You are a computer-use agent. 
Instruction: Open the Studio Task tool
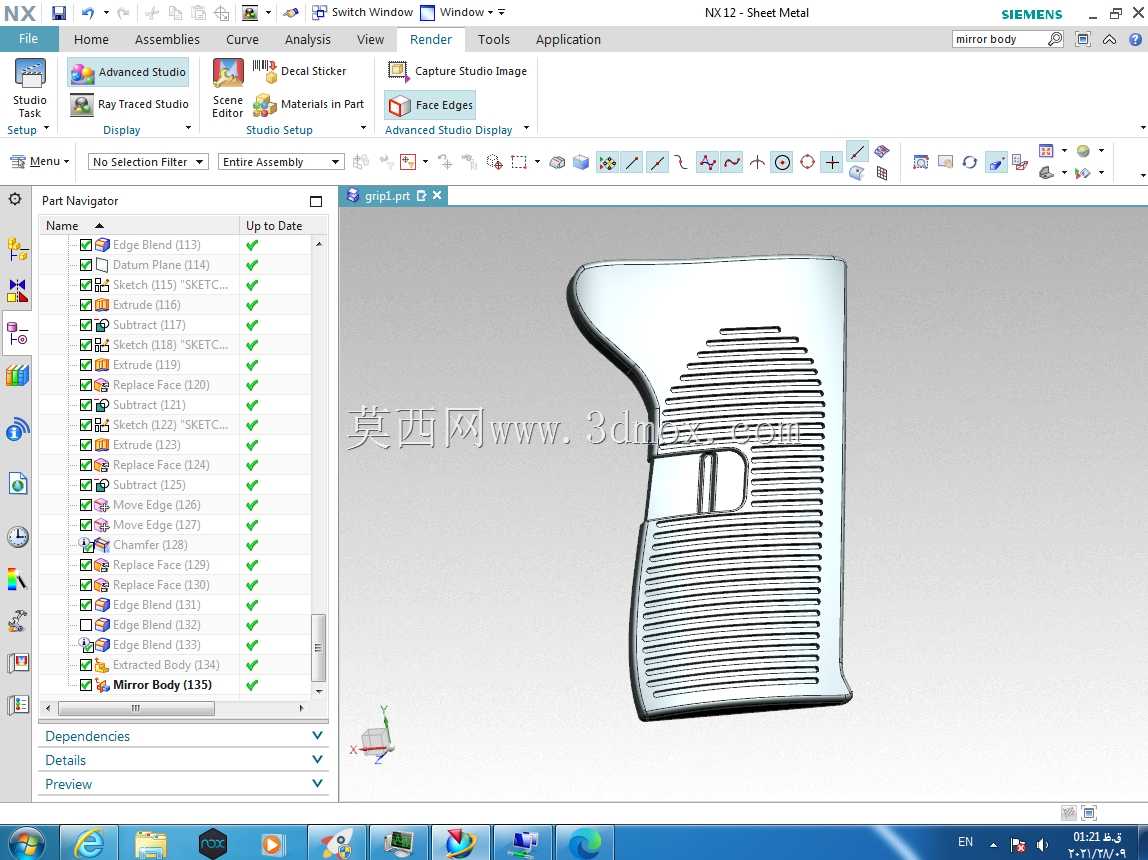[29, 89]
